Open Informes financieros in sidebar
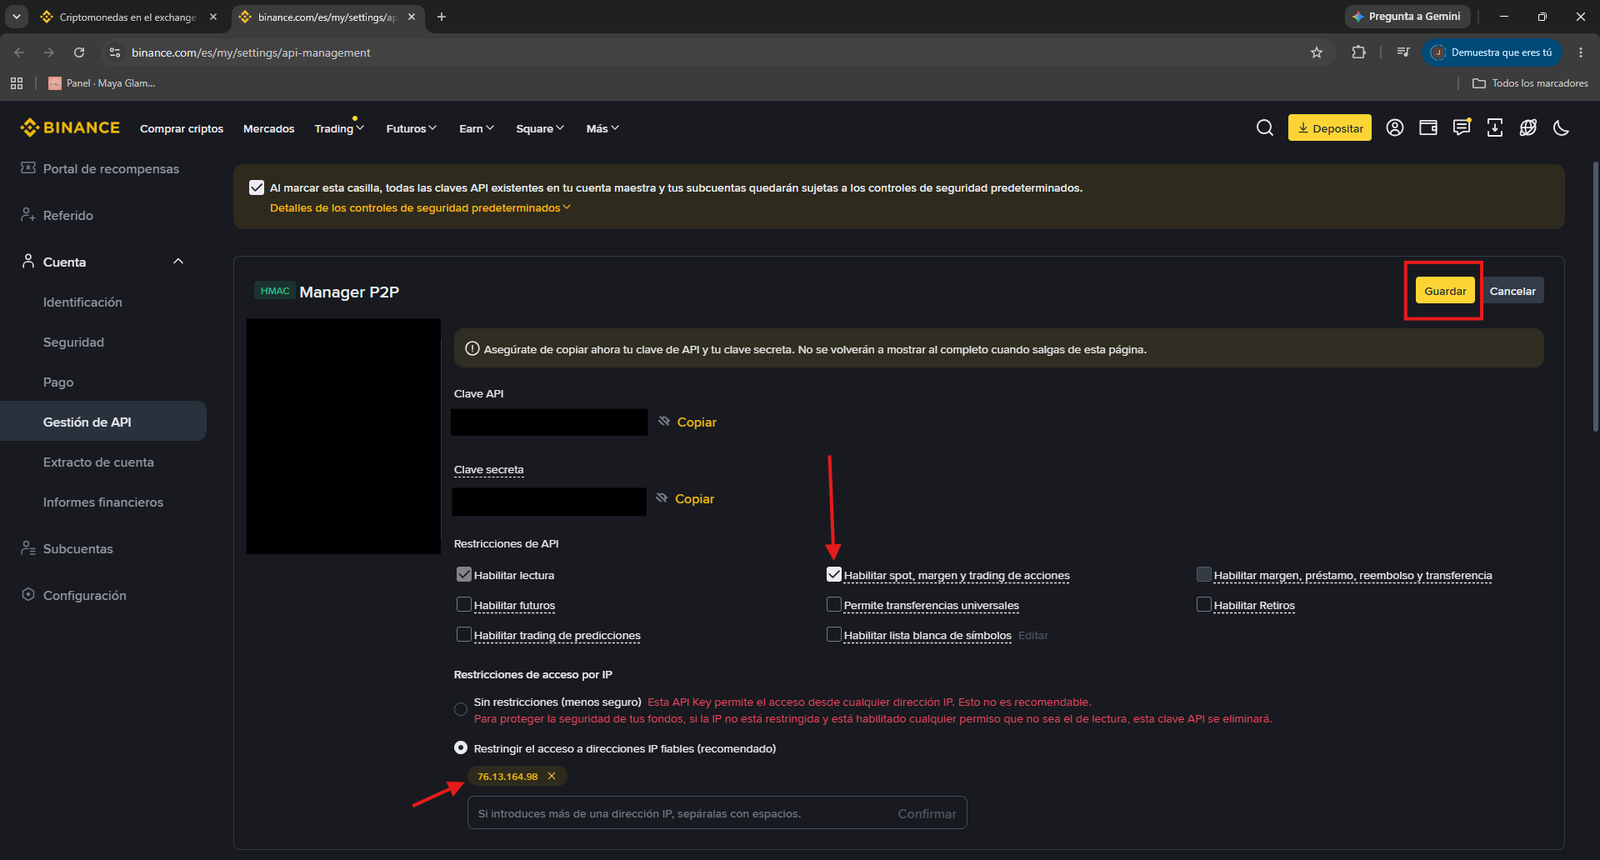Screen dimensions: 1600x860 pyautogui.click(x=103, y=502)
